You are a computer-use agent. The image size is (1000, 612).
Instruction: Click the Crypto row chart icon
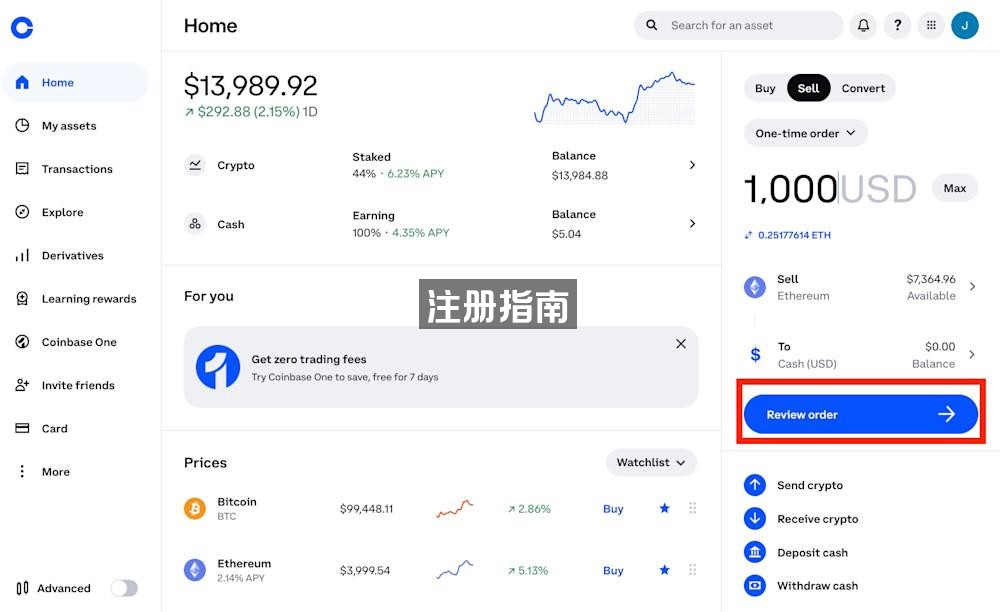coord(195,165)
